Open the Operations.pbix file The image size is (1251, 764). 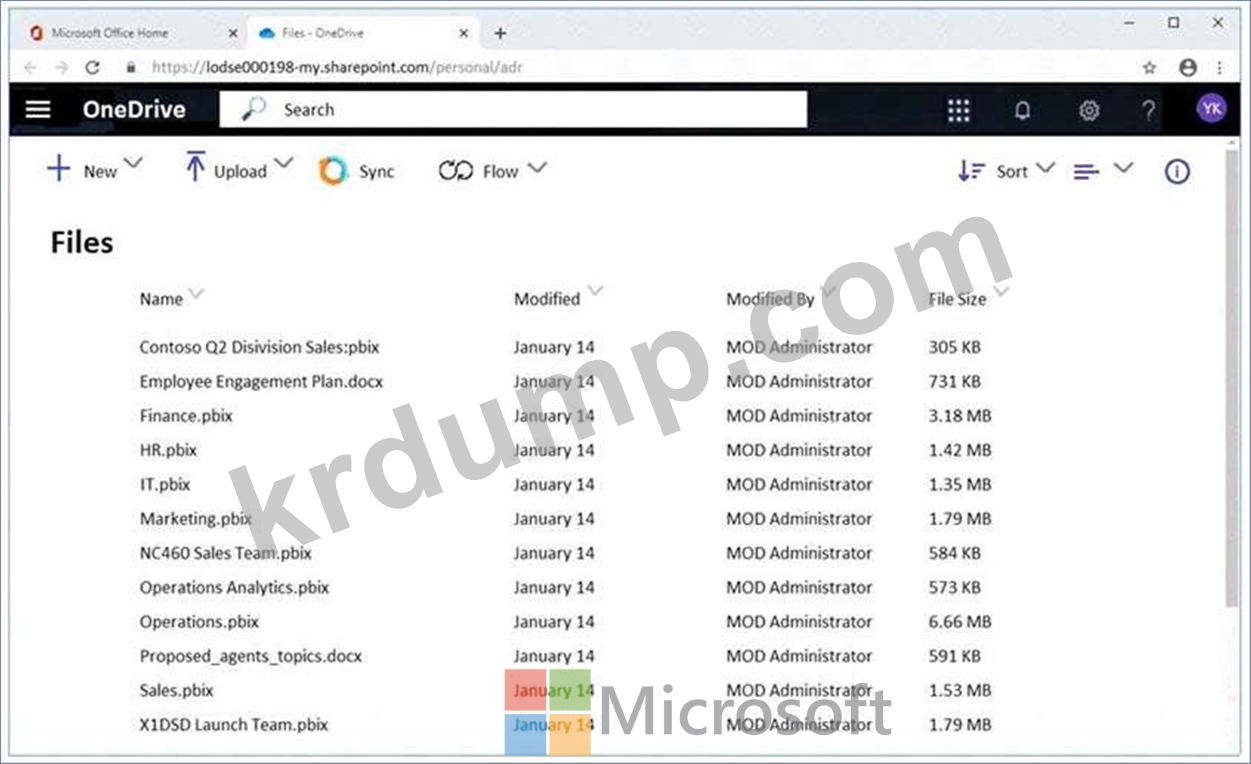pos(199,621)
